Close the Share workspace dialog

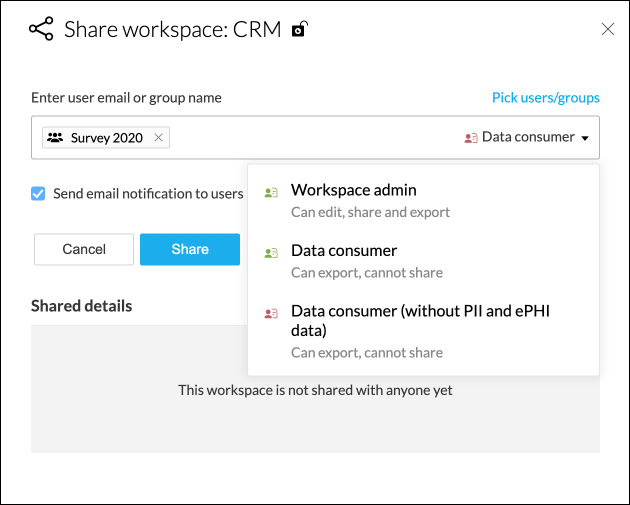coord(607,29)
